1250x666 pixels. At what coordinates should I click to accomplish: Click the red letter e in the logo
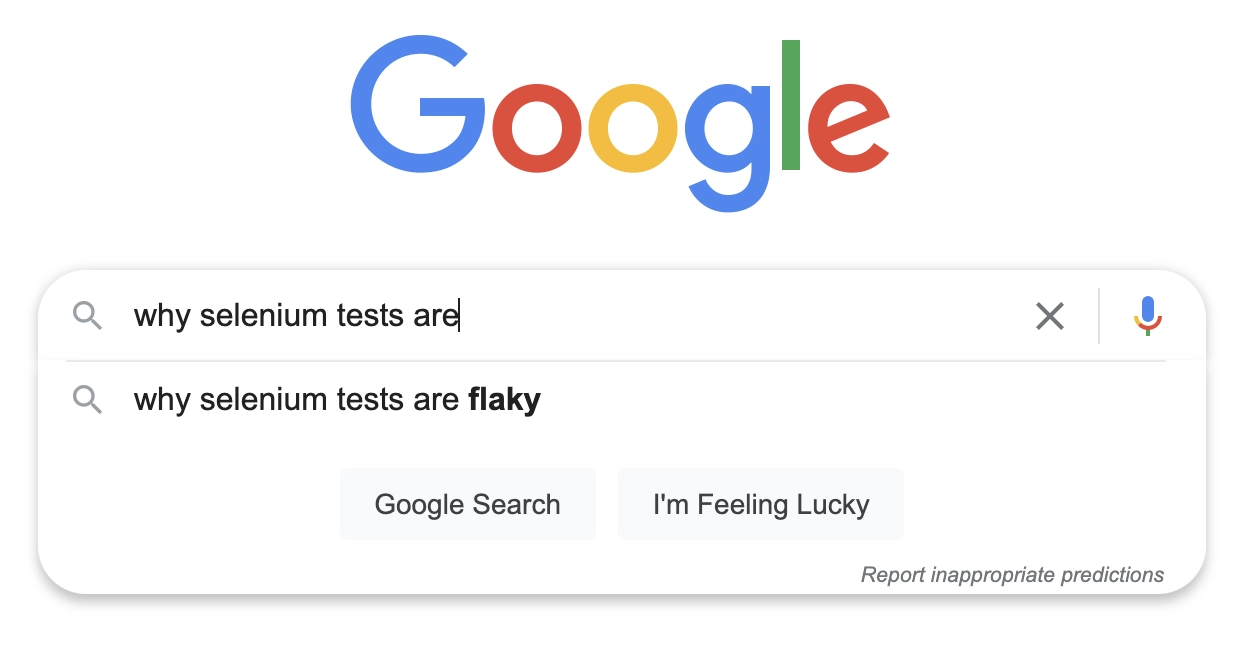[x=848, y=128]
